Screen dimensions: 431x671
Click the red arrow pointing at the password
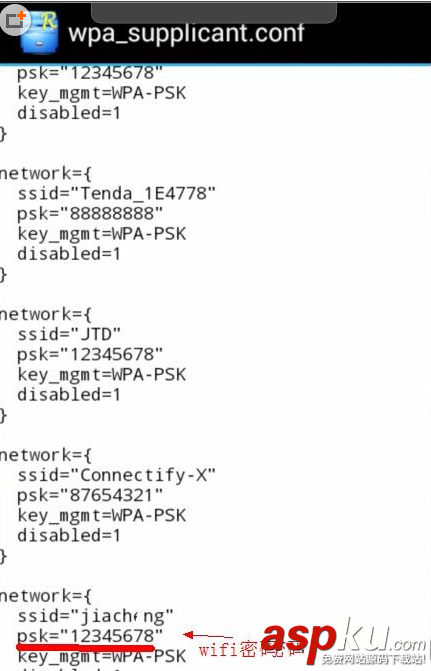[x=208, y=635]
